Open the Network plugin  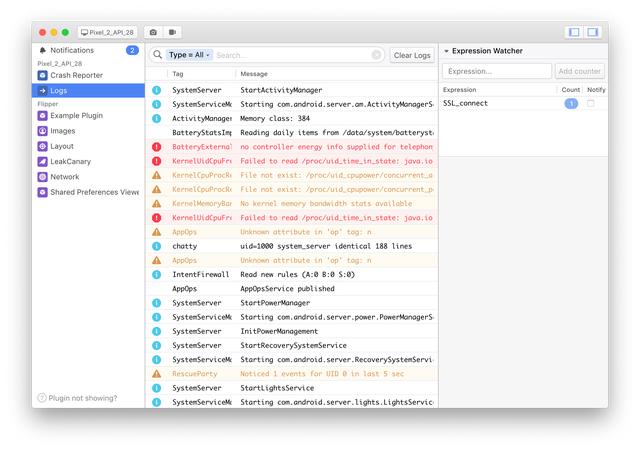coord(88,177)
